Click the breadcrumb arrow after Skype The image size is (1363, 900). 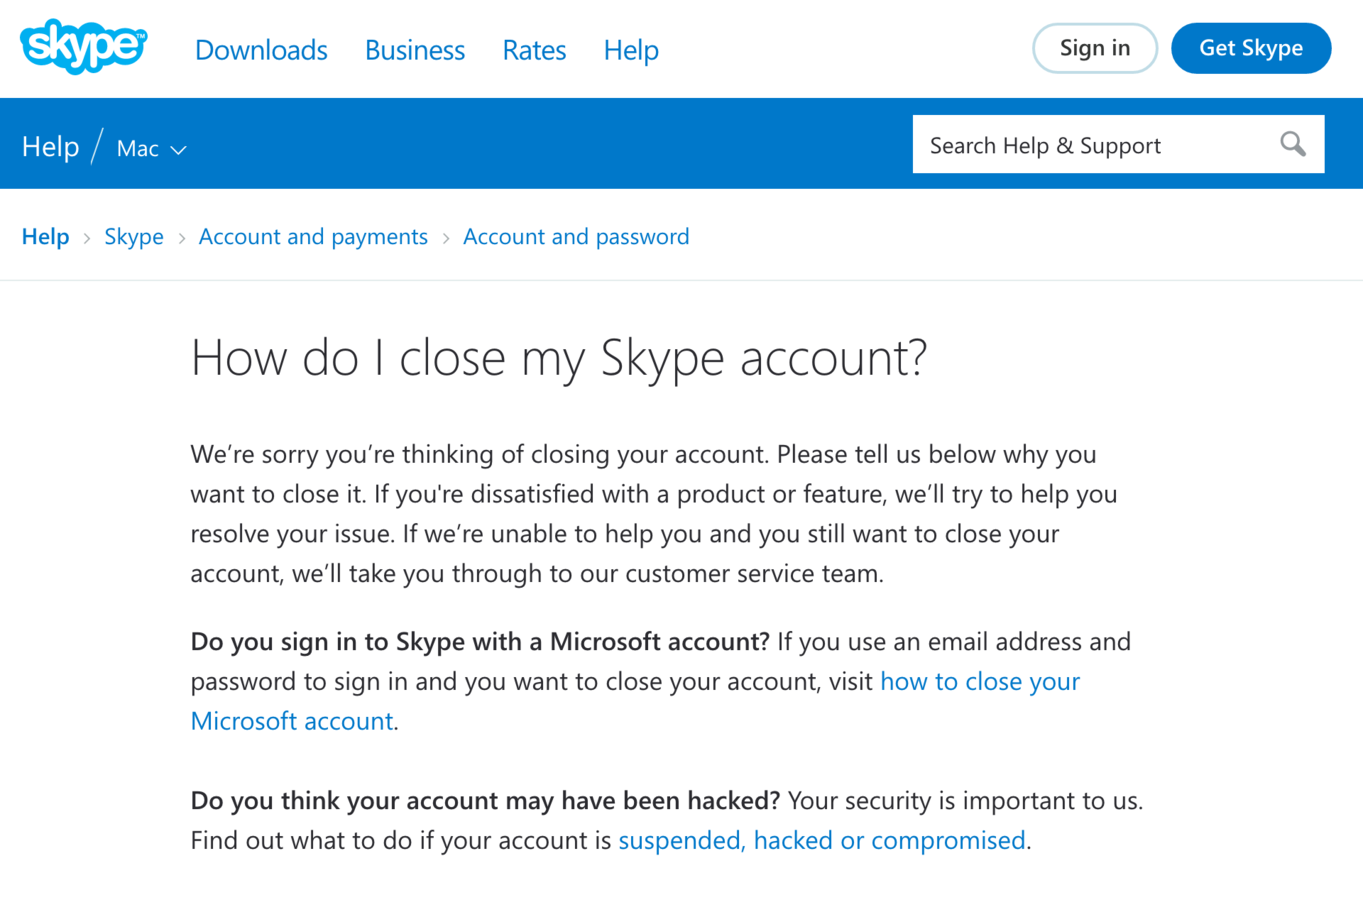coord(182,238)
